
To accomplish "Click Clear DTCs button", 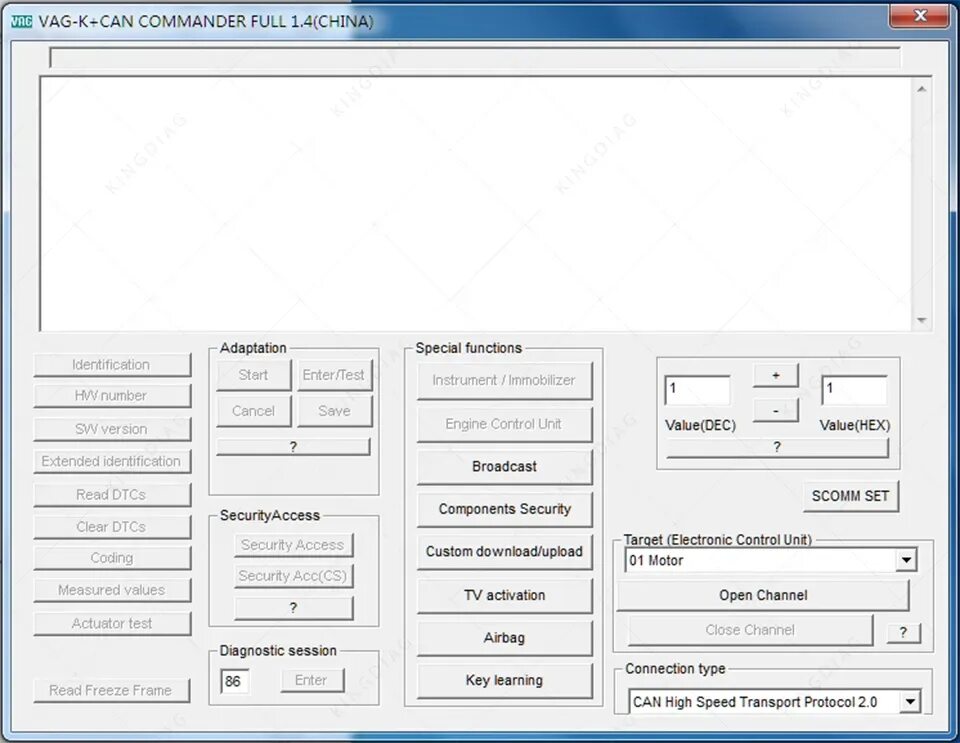I will [x=112, y=527].
